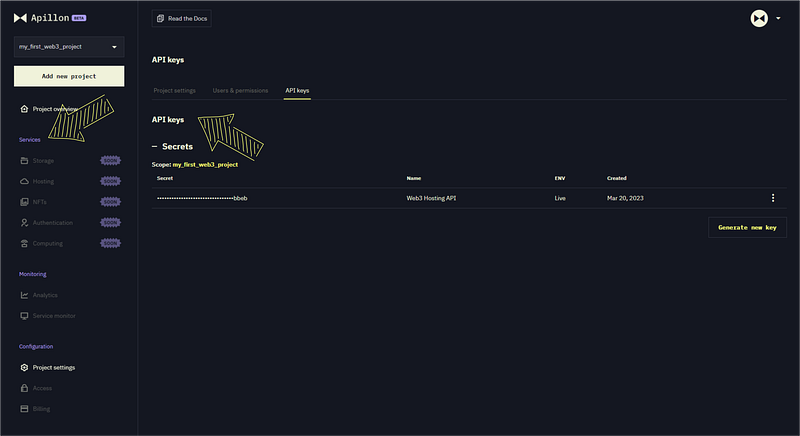Click Generate new key button
Viewport: 800px width, 436px height.
click(747, 227)
